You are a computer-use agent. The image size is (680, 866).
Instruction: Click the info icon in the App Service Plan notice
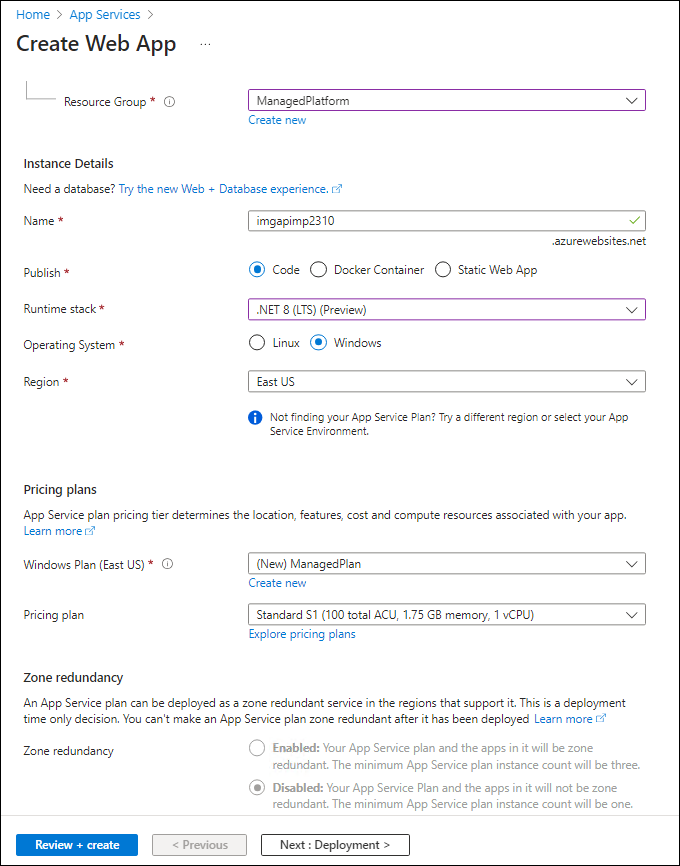pyautogui.click(x=256, y=418)
